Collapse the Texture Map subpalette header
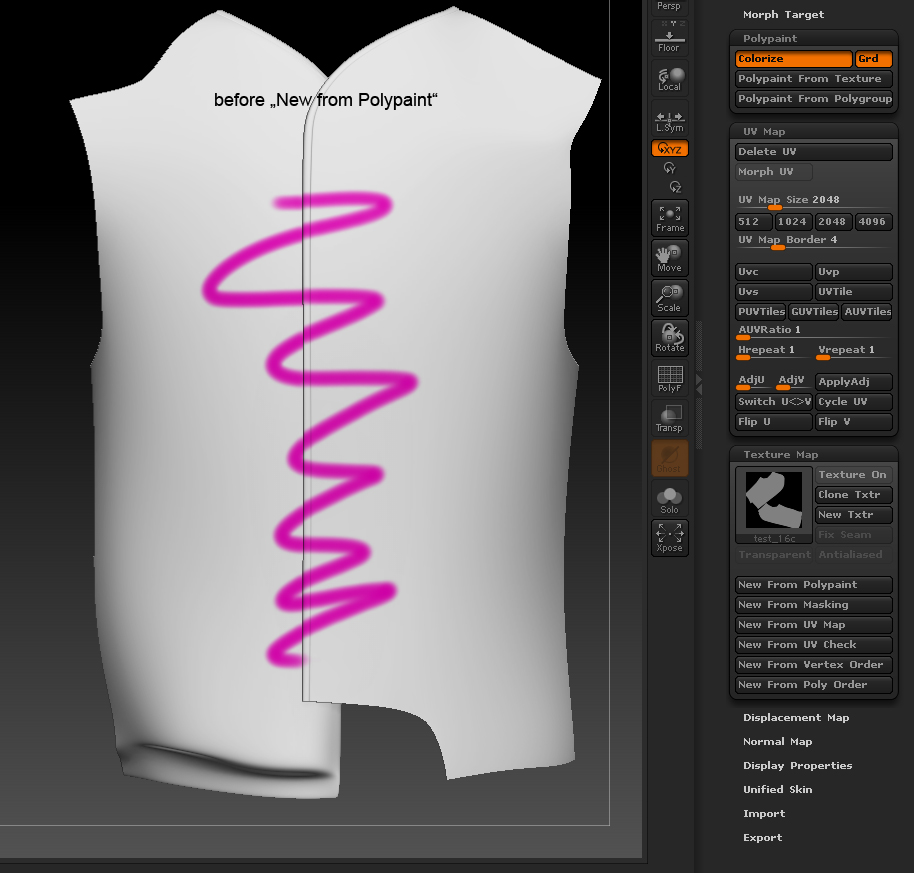The image size is (914, 873). pyautogui.click(x=781, y=455)
